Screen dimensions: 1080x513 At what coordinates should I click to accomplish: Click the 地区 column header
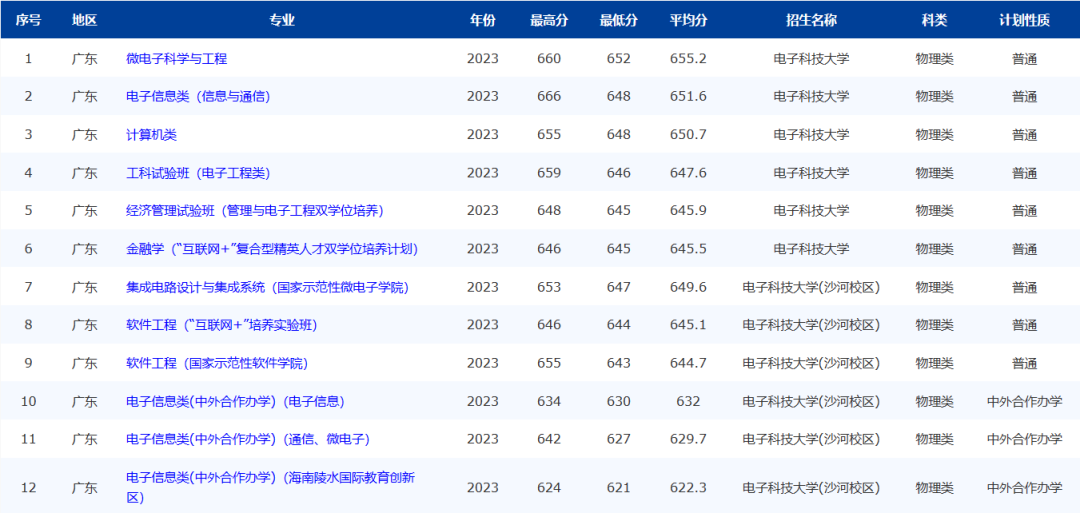85,20
